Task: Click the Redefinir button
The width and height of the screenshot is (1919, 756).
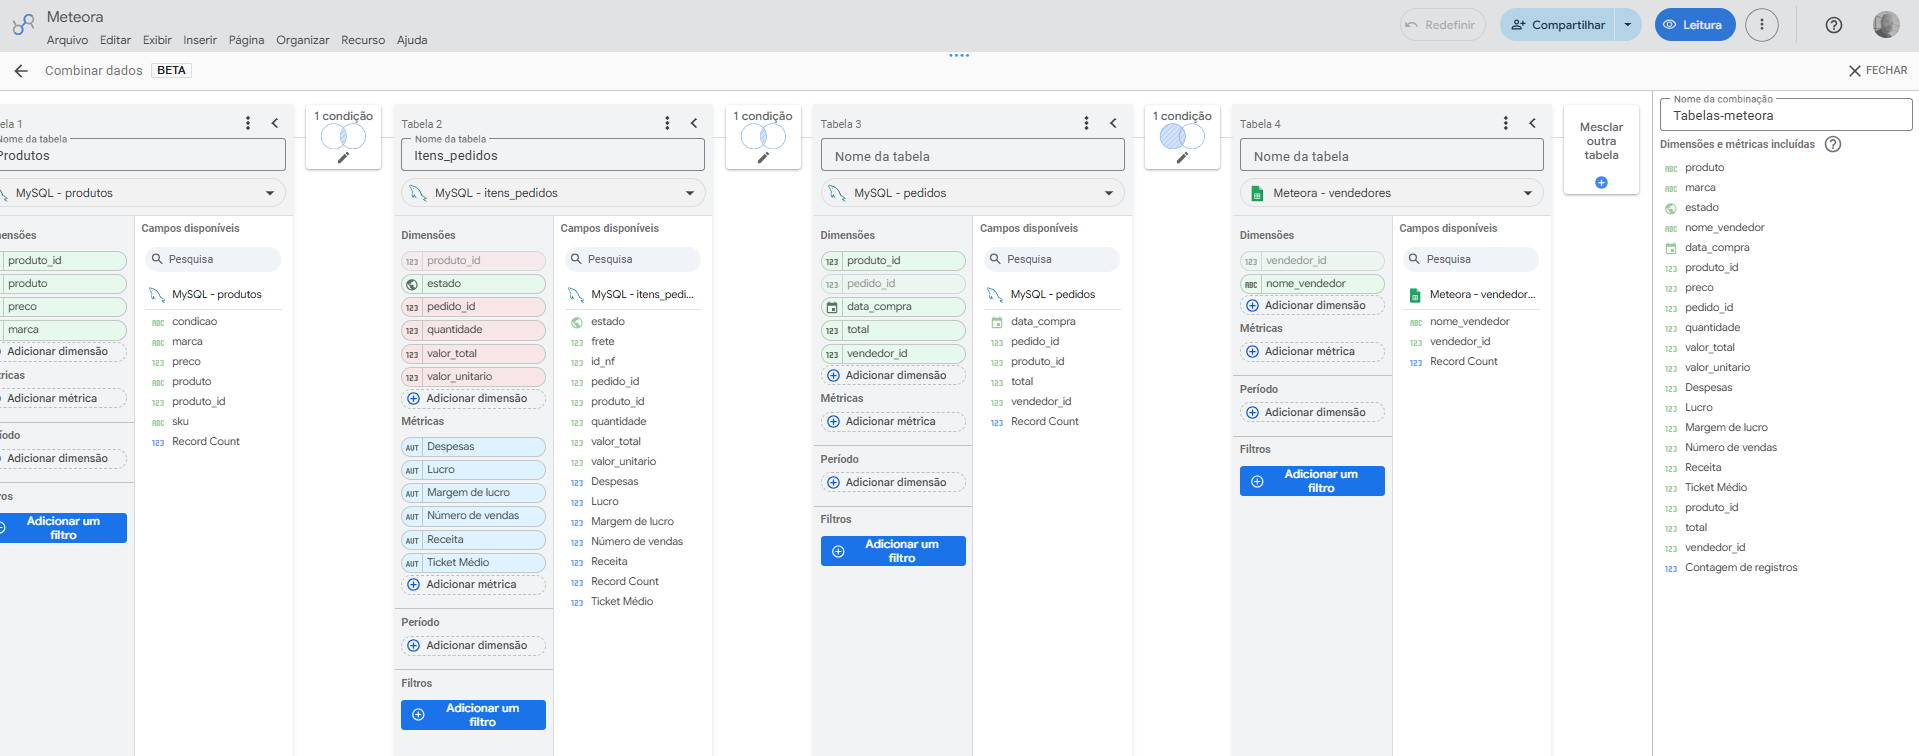Action: click(x=1442, y=25)
